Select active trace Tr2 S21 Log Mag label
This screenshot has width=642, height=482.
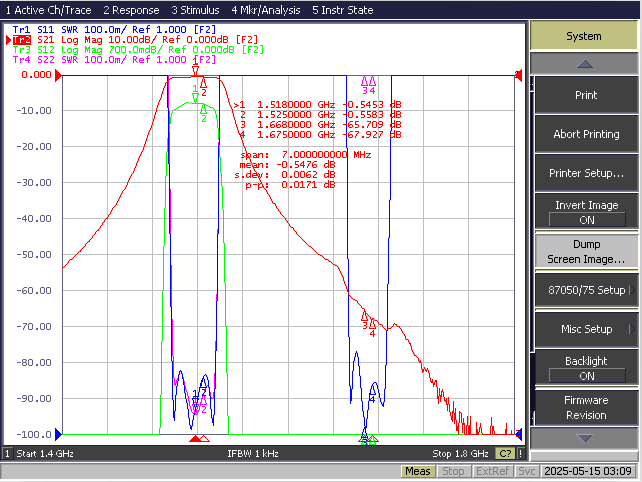click(136, 40)
